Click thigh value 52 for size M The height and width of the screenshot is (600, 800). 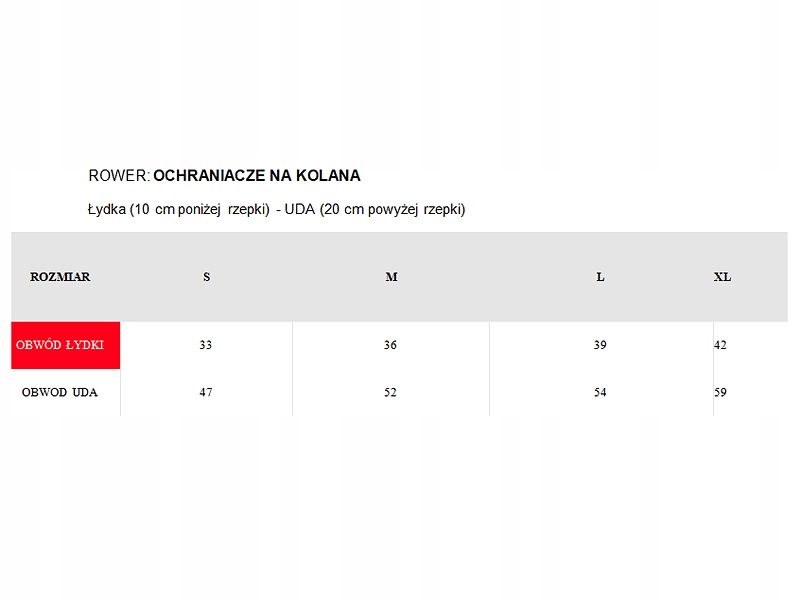pos(390,393)
